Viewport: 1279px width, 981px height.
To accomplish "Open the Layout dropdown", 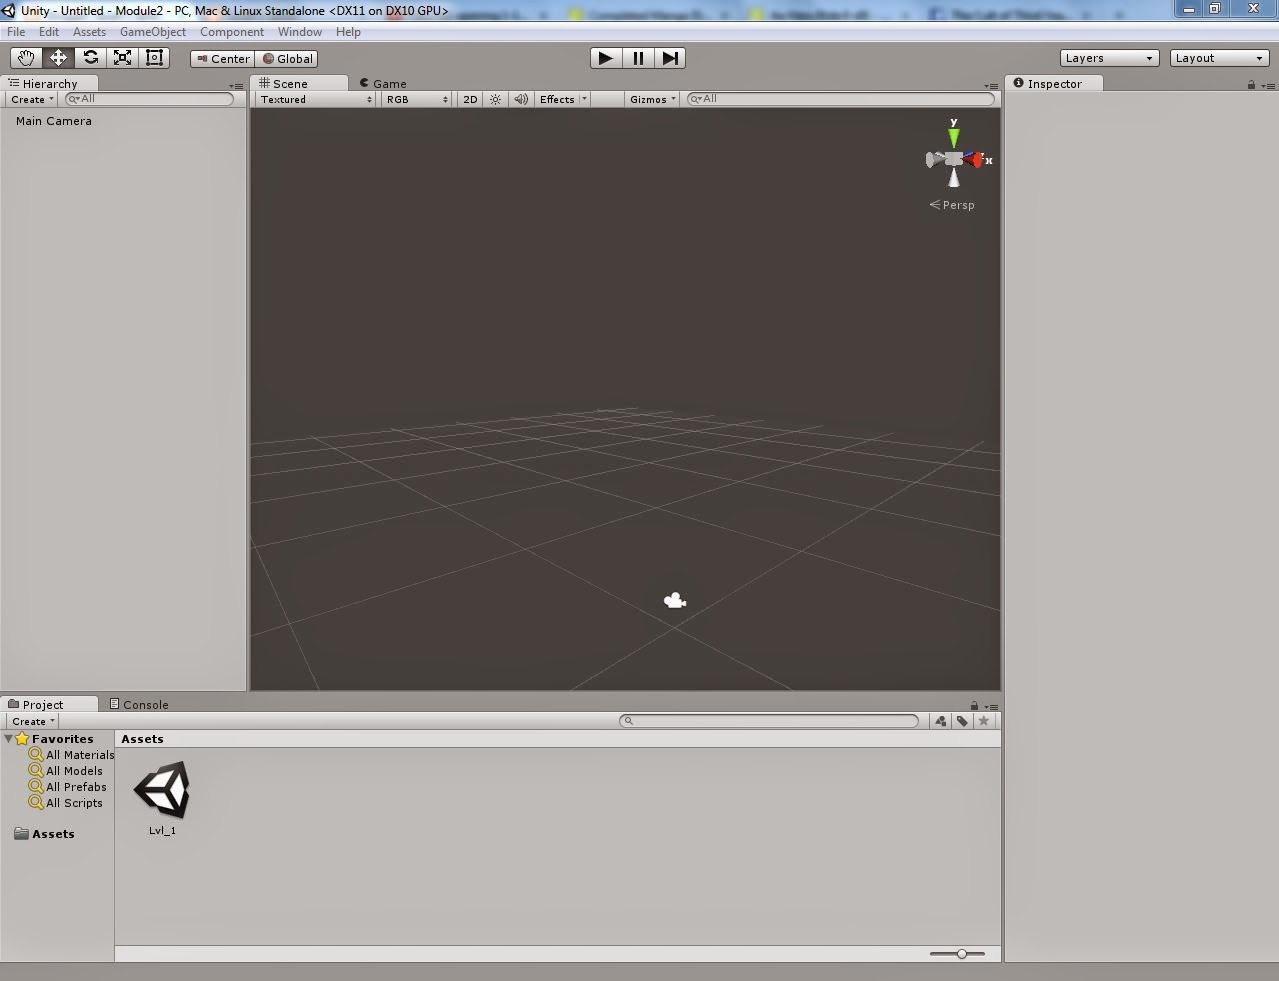I will click(1218, 57).
